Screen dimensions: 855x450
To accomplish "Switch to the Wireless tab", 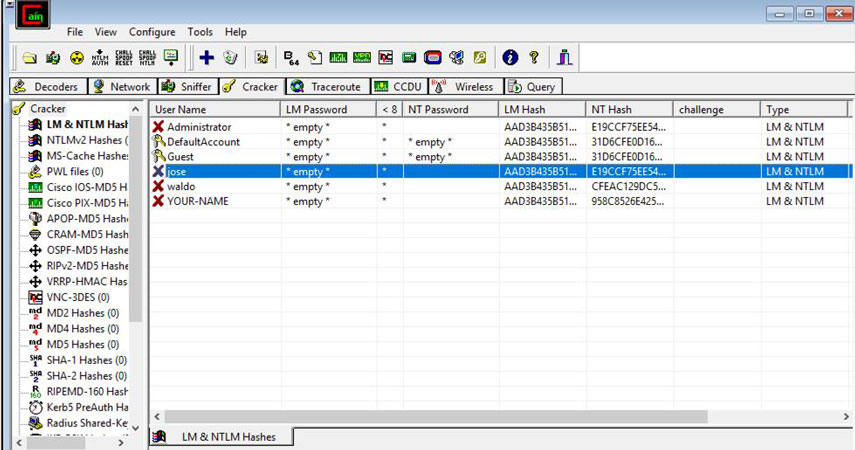I will (465, 87).
